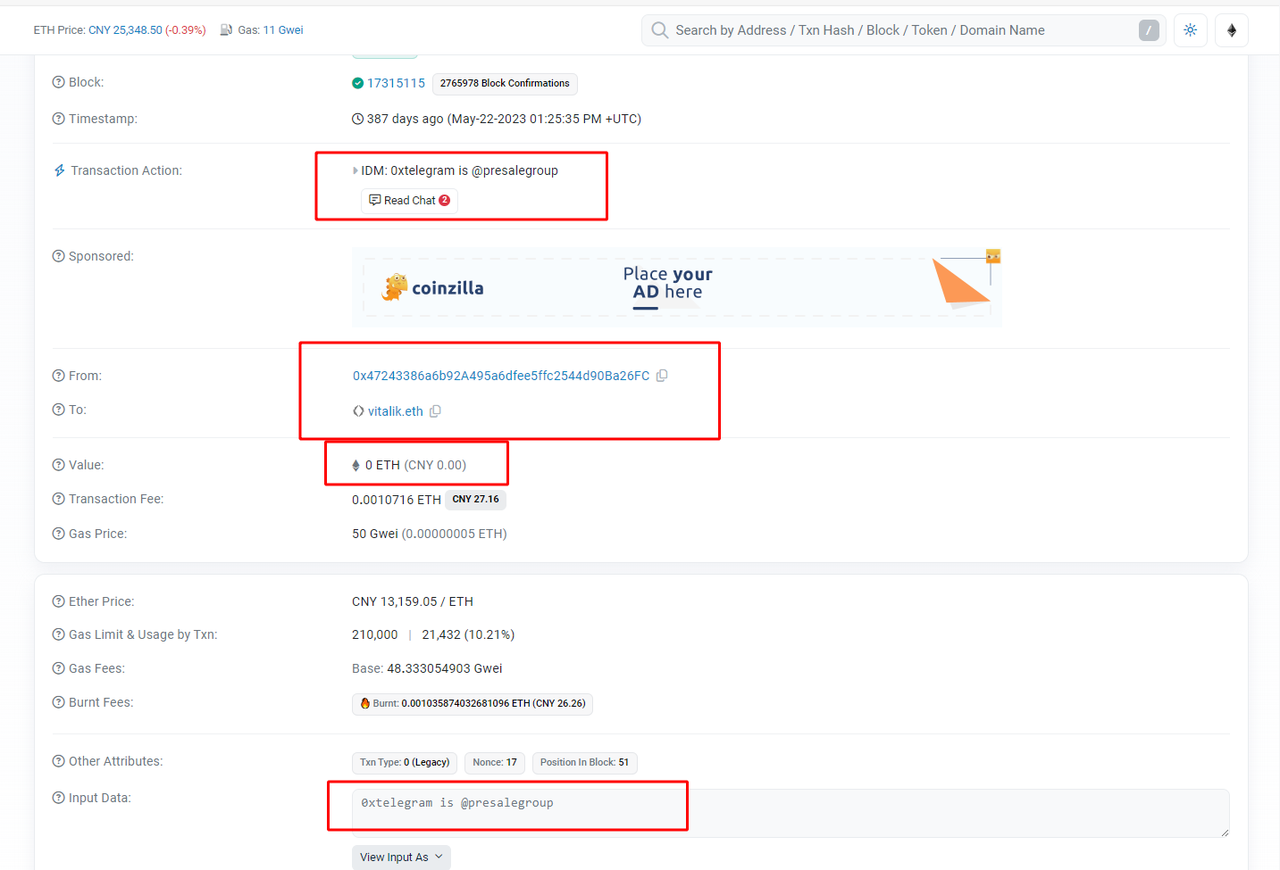
Task: Open the View Input As dropdown
Action: pos(401,857)
